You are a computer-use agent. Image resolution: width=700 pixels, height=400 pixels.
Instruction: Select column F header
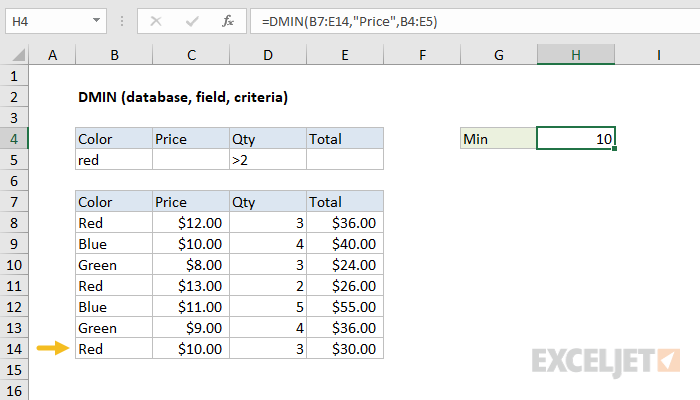click(x=422, y=55)
